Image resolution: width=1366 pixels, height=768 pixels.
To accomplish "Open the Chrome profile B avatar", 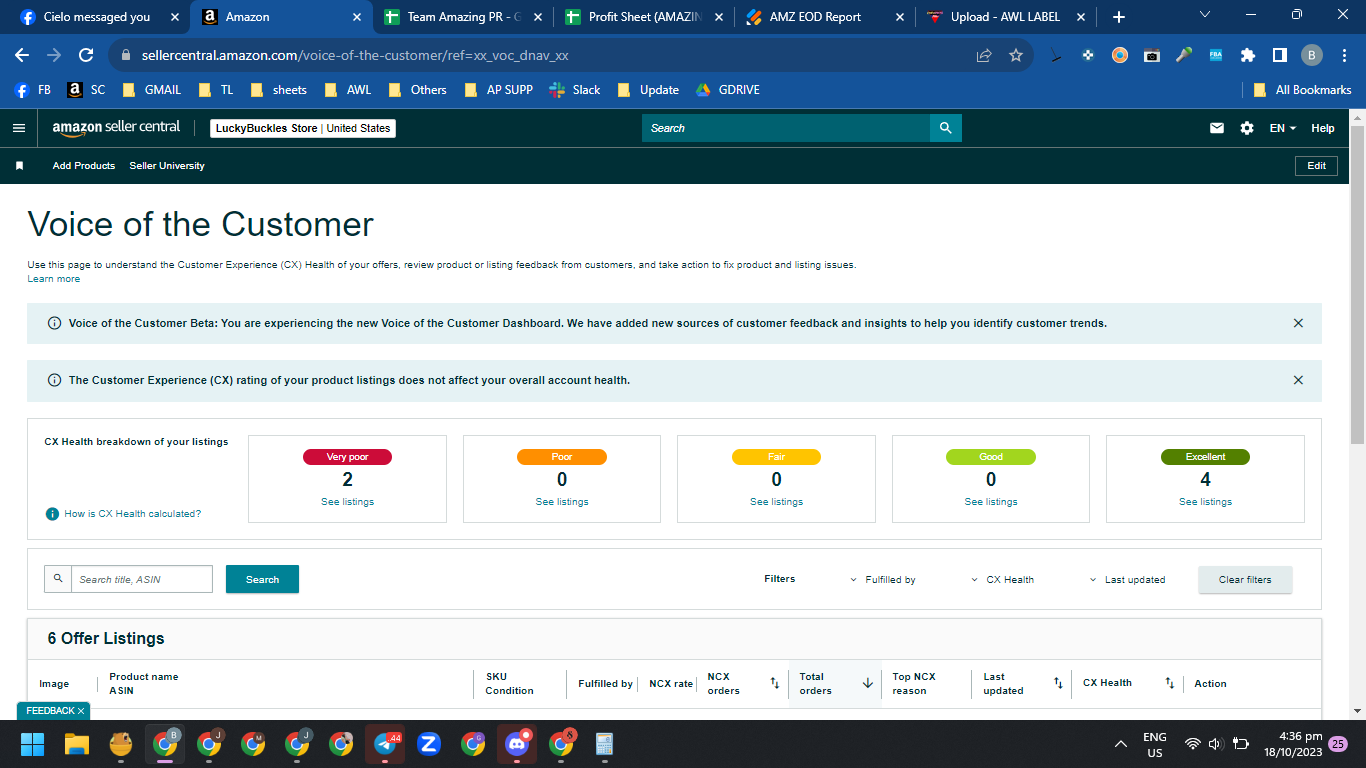I will click(x=1312, y=55).
